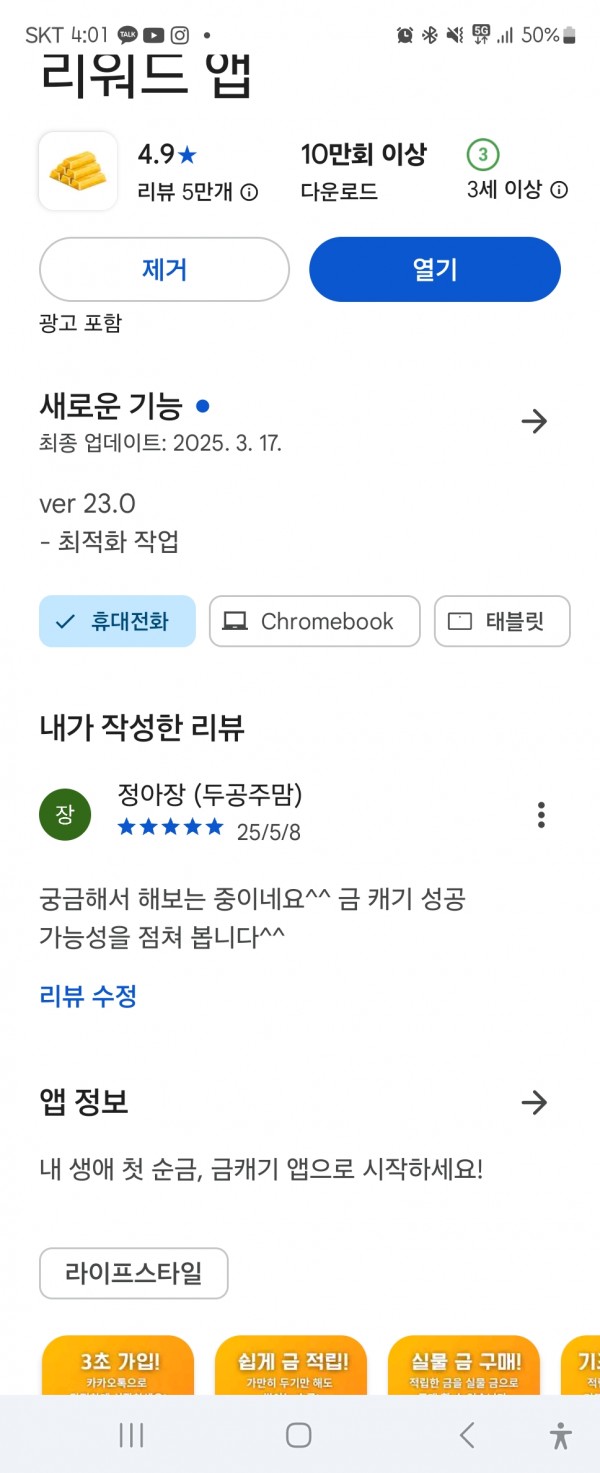Open the 3초 가입! screenshot thumbnail

[x=118, y=1365]
